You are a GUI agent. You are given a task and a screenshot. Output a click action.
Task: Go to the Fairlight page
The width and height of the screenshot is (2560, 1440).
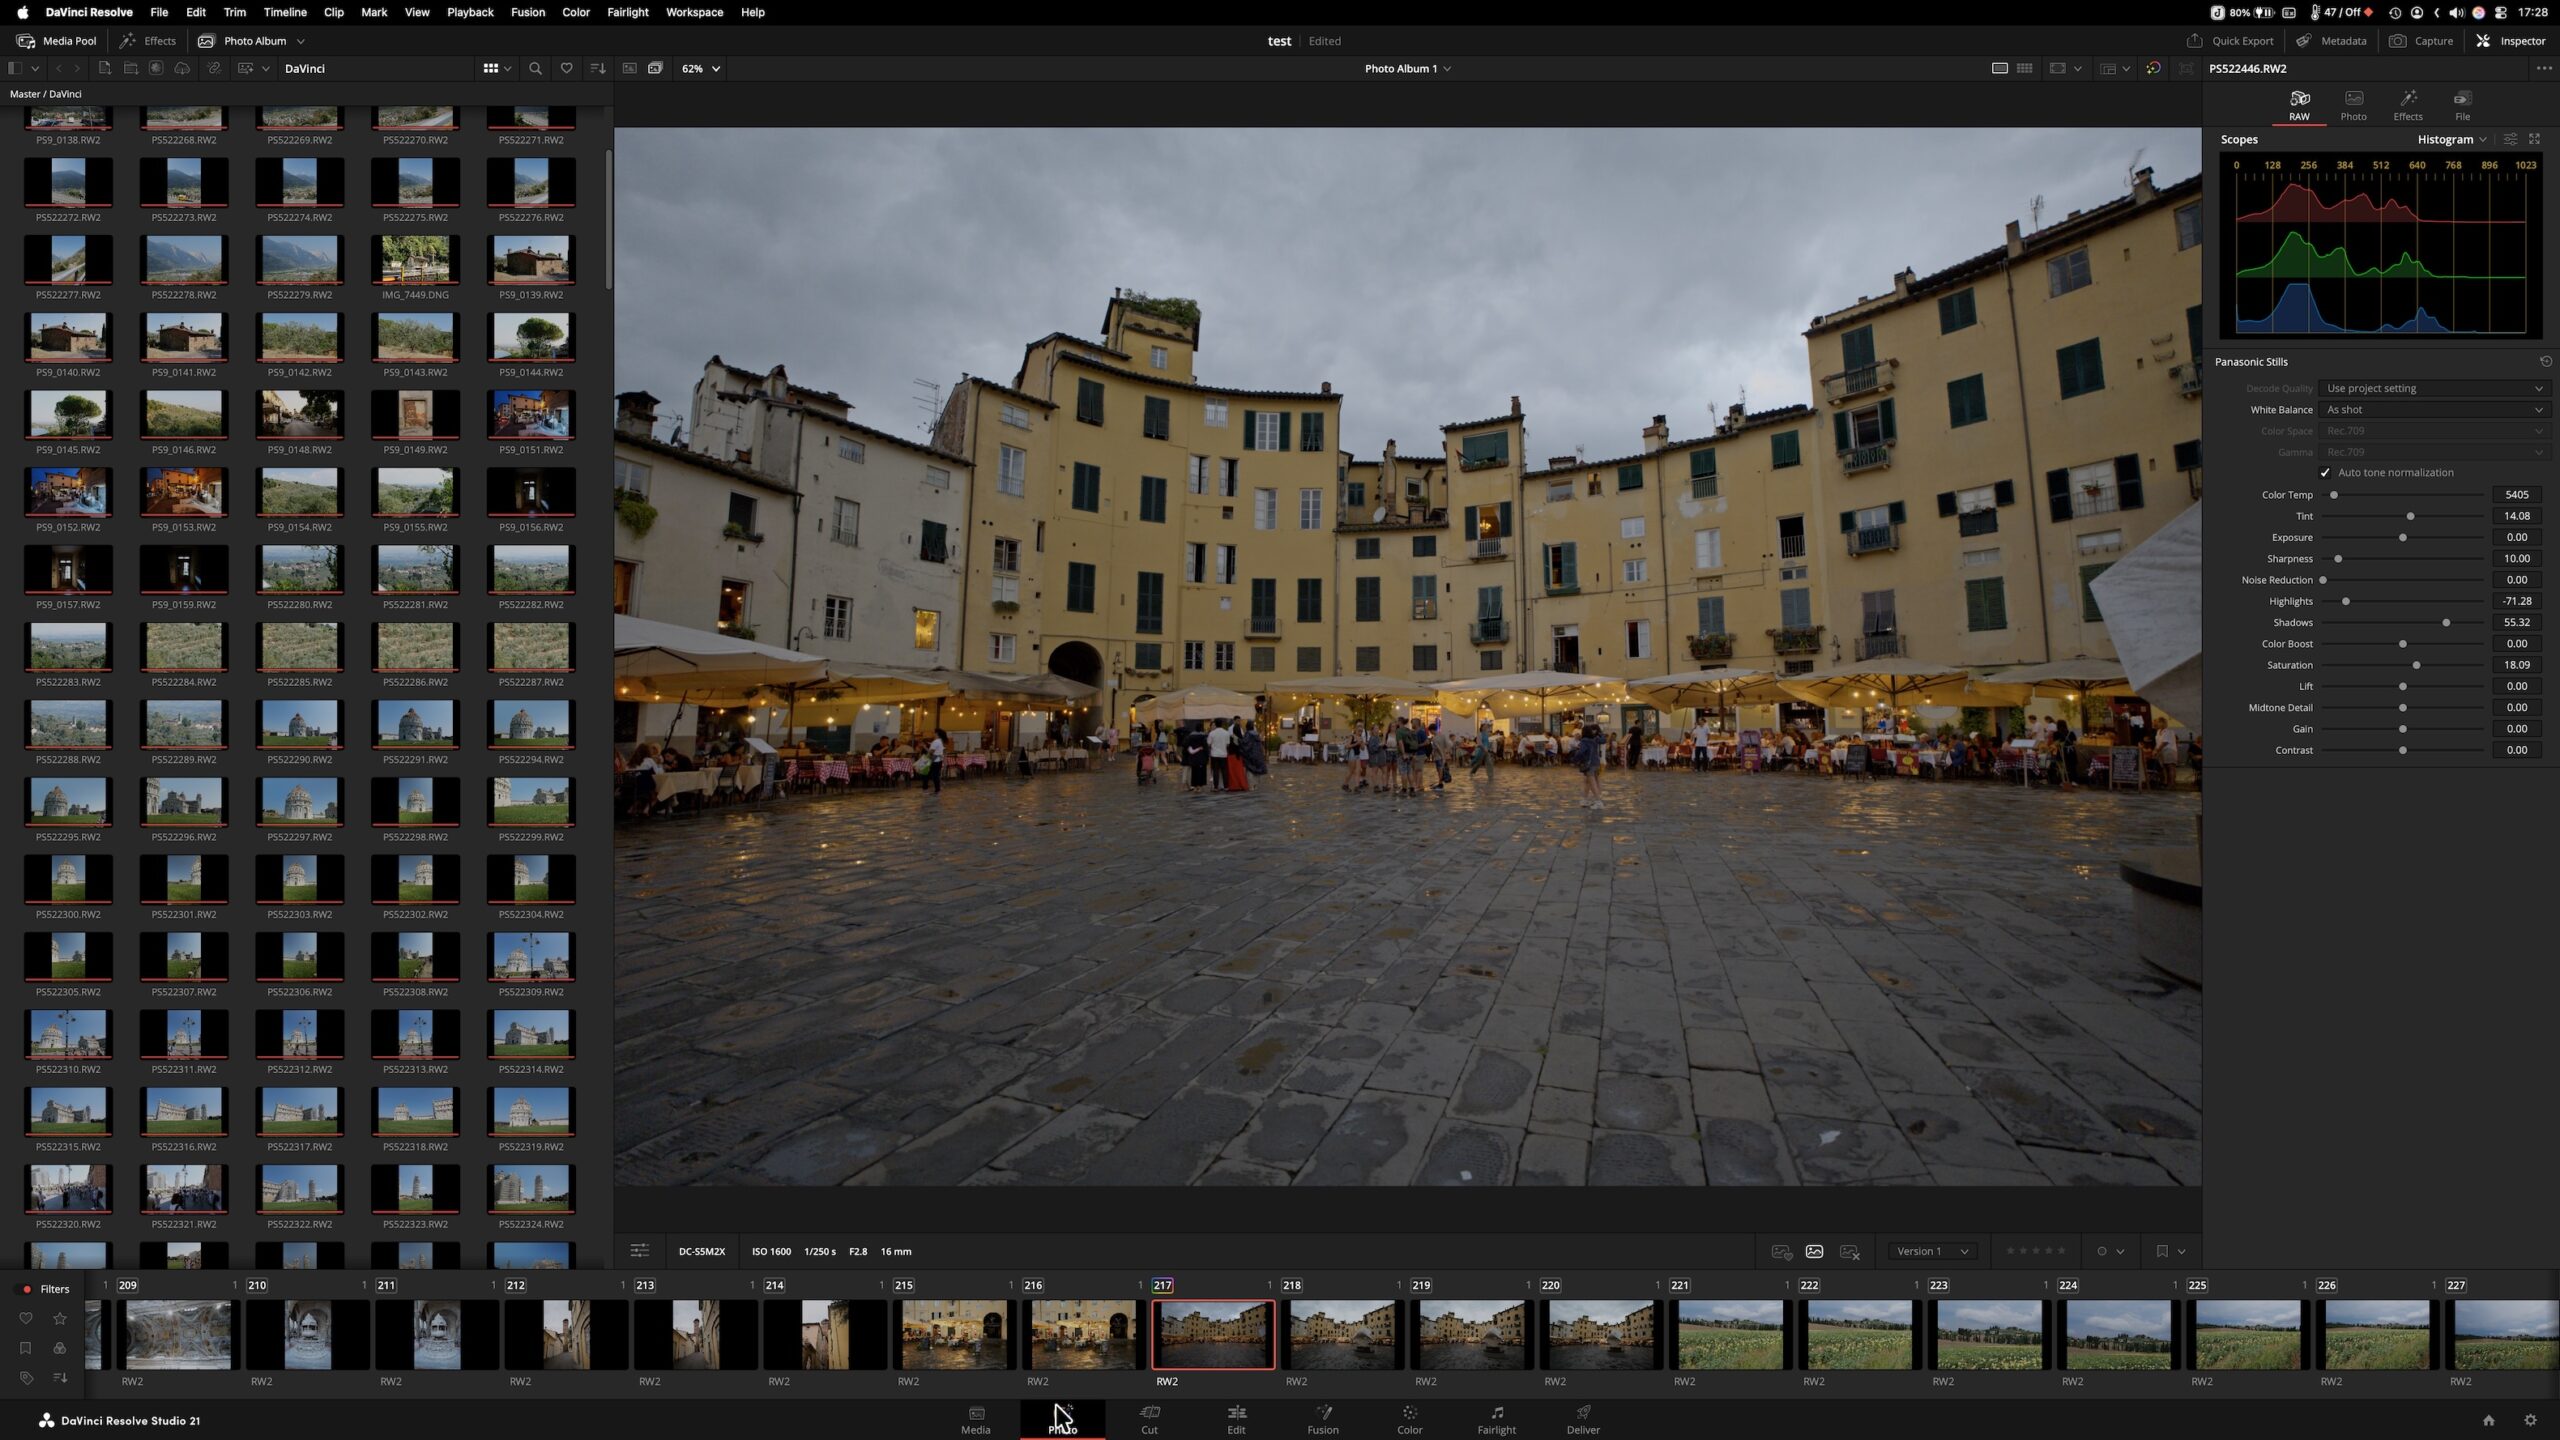click(1496, 1420)
